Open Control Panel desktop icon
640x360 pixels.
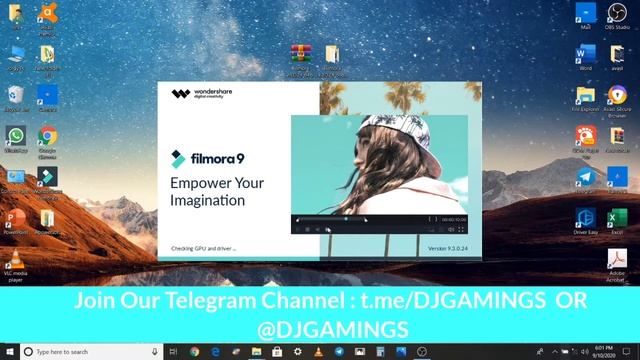click(16, 181)
